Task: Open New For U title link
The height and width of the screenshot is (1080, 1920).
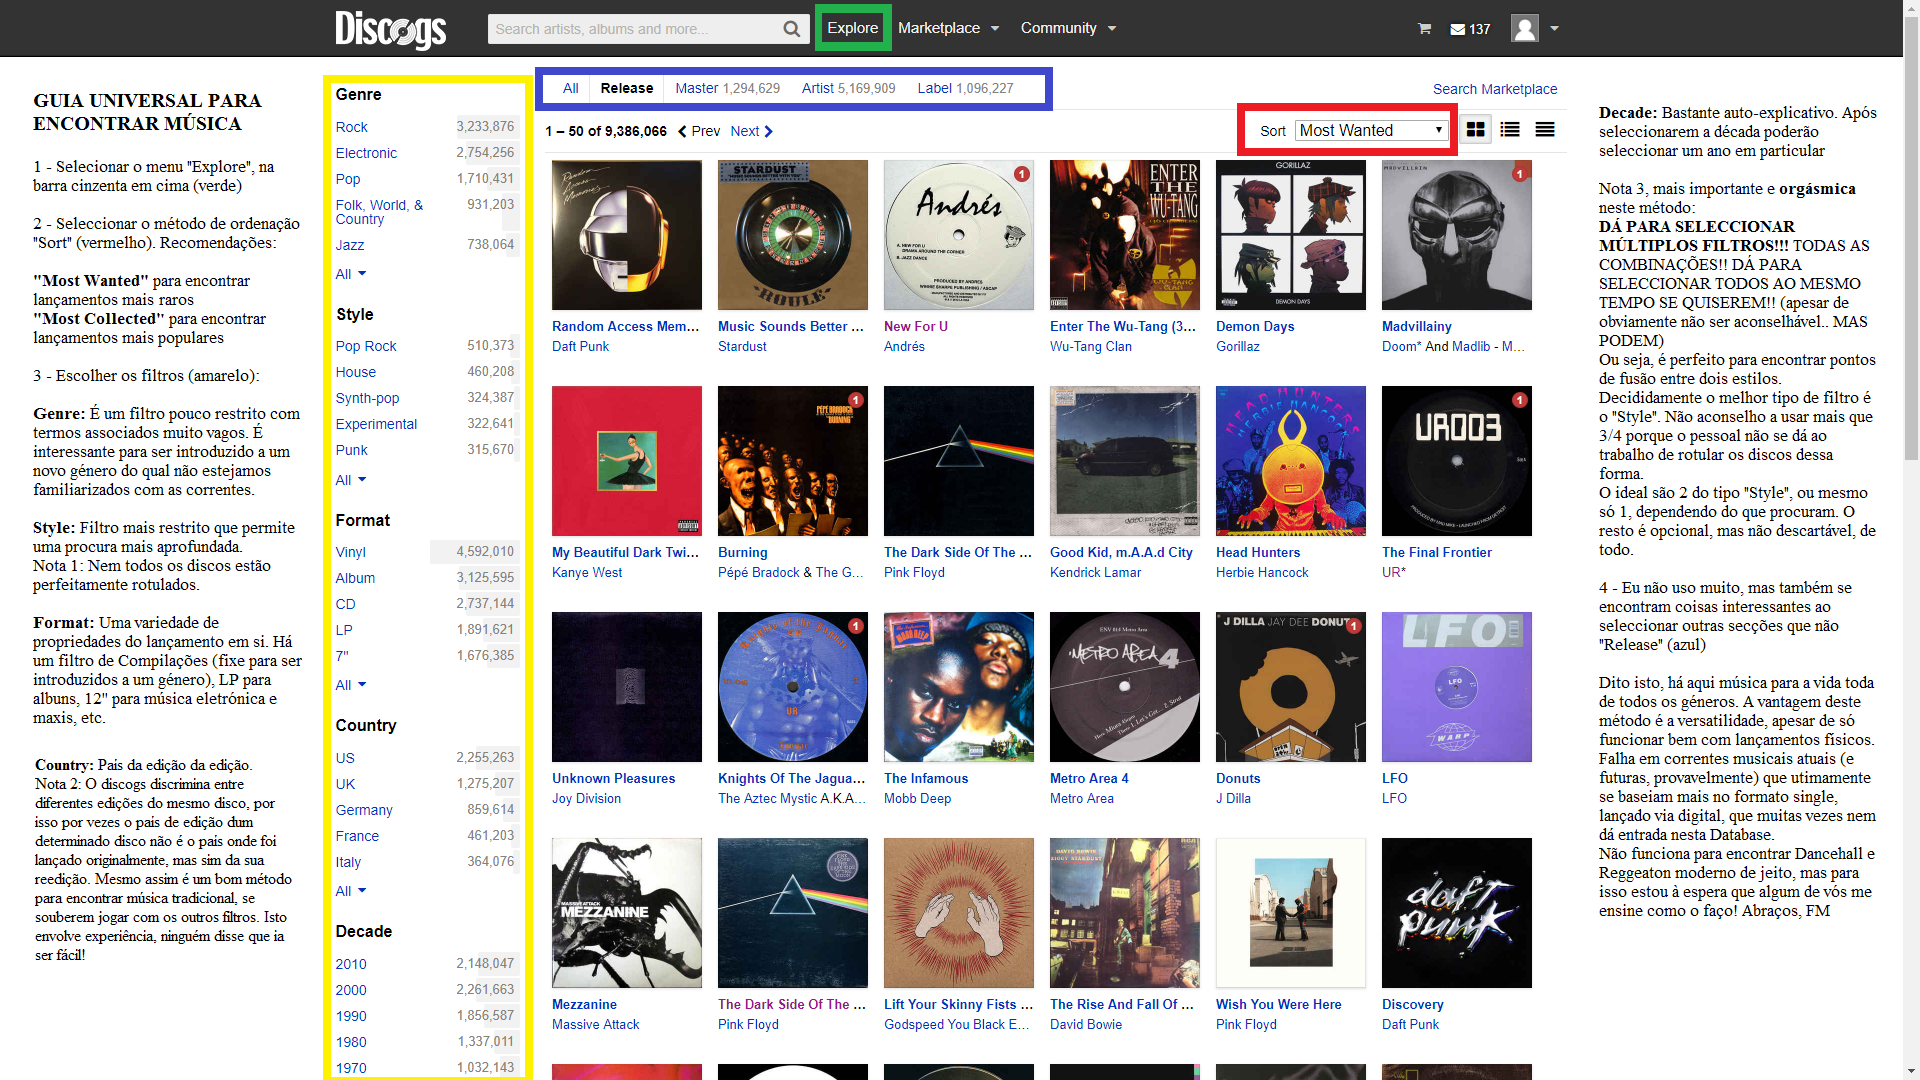Action: click(916, 327)
